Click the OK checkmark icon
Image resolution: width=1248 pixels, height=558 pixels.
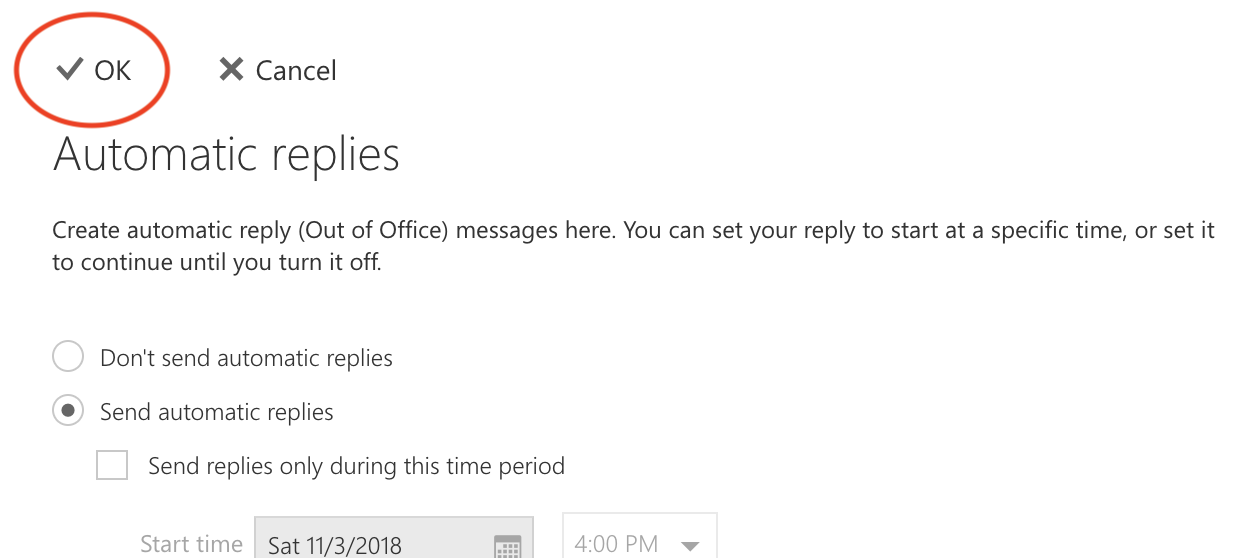click(69, 70)
